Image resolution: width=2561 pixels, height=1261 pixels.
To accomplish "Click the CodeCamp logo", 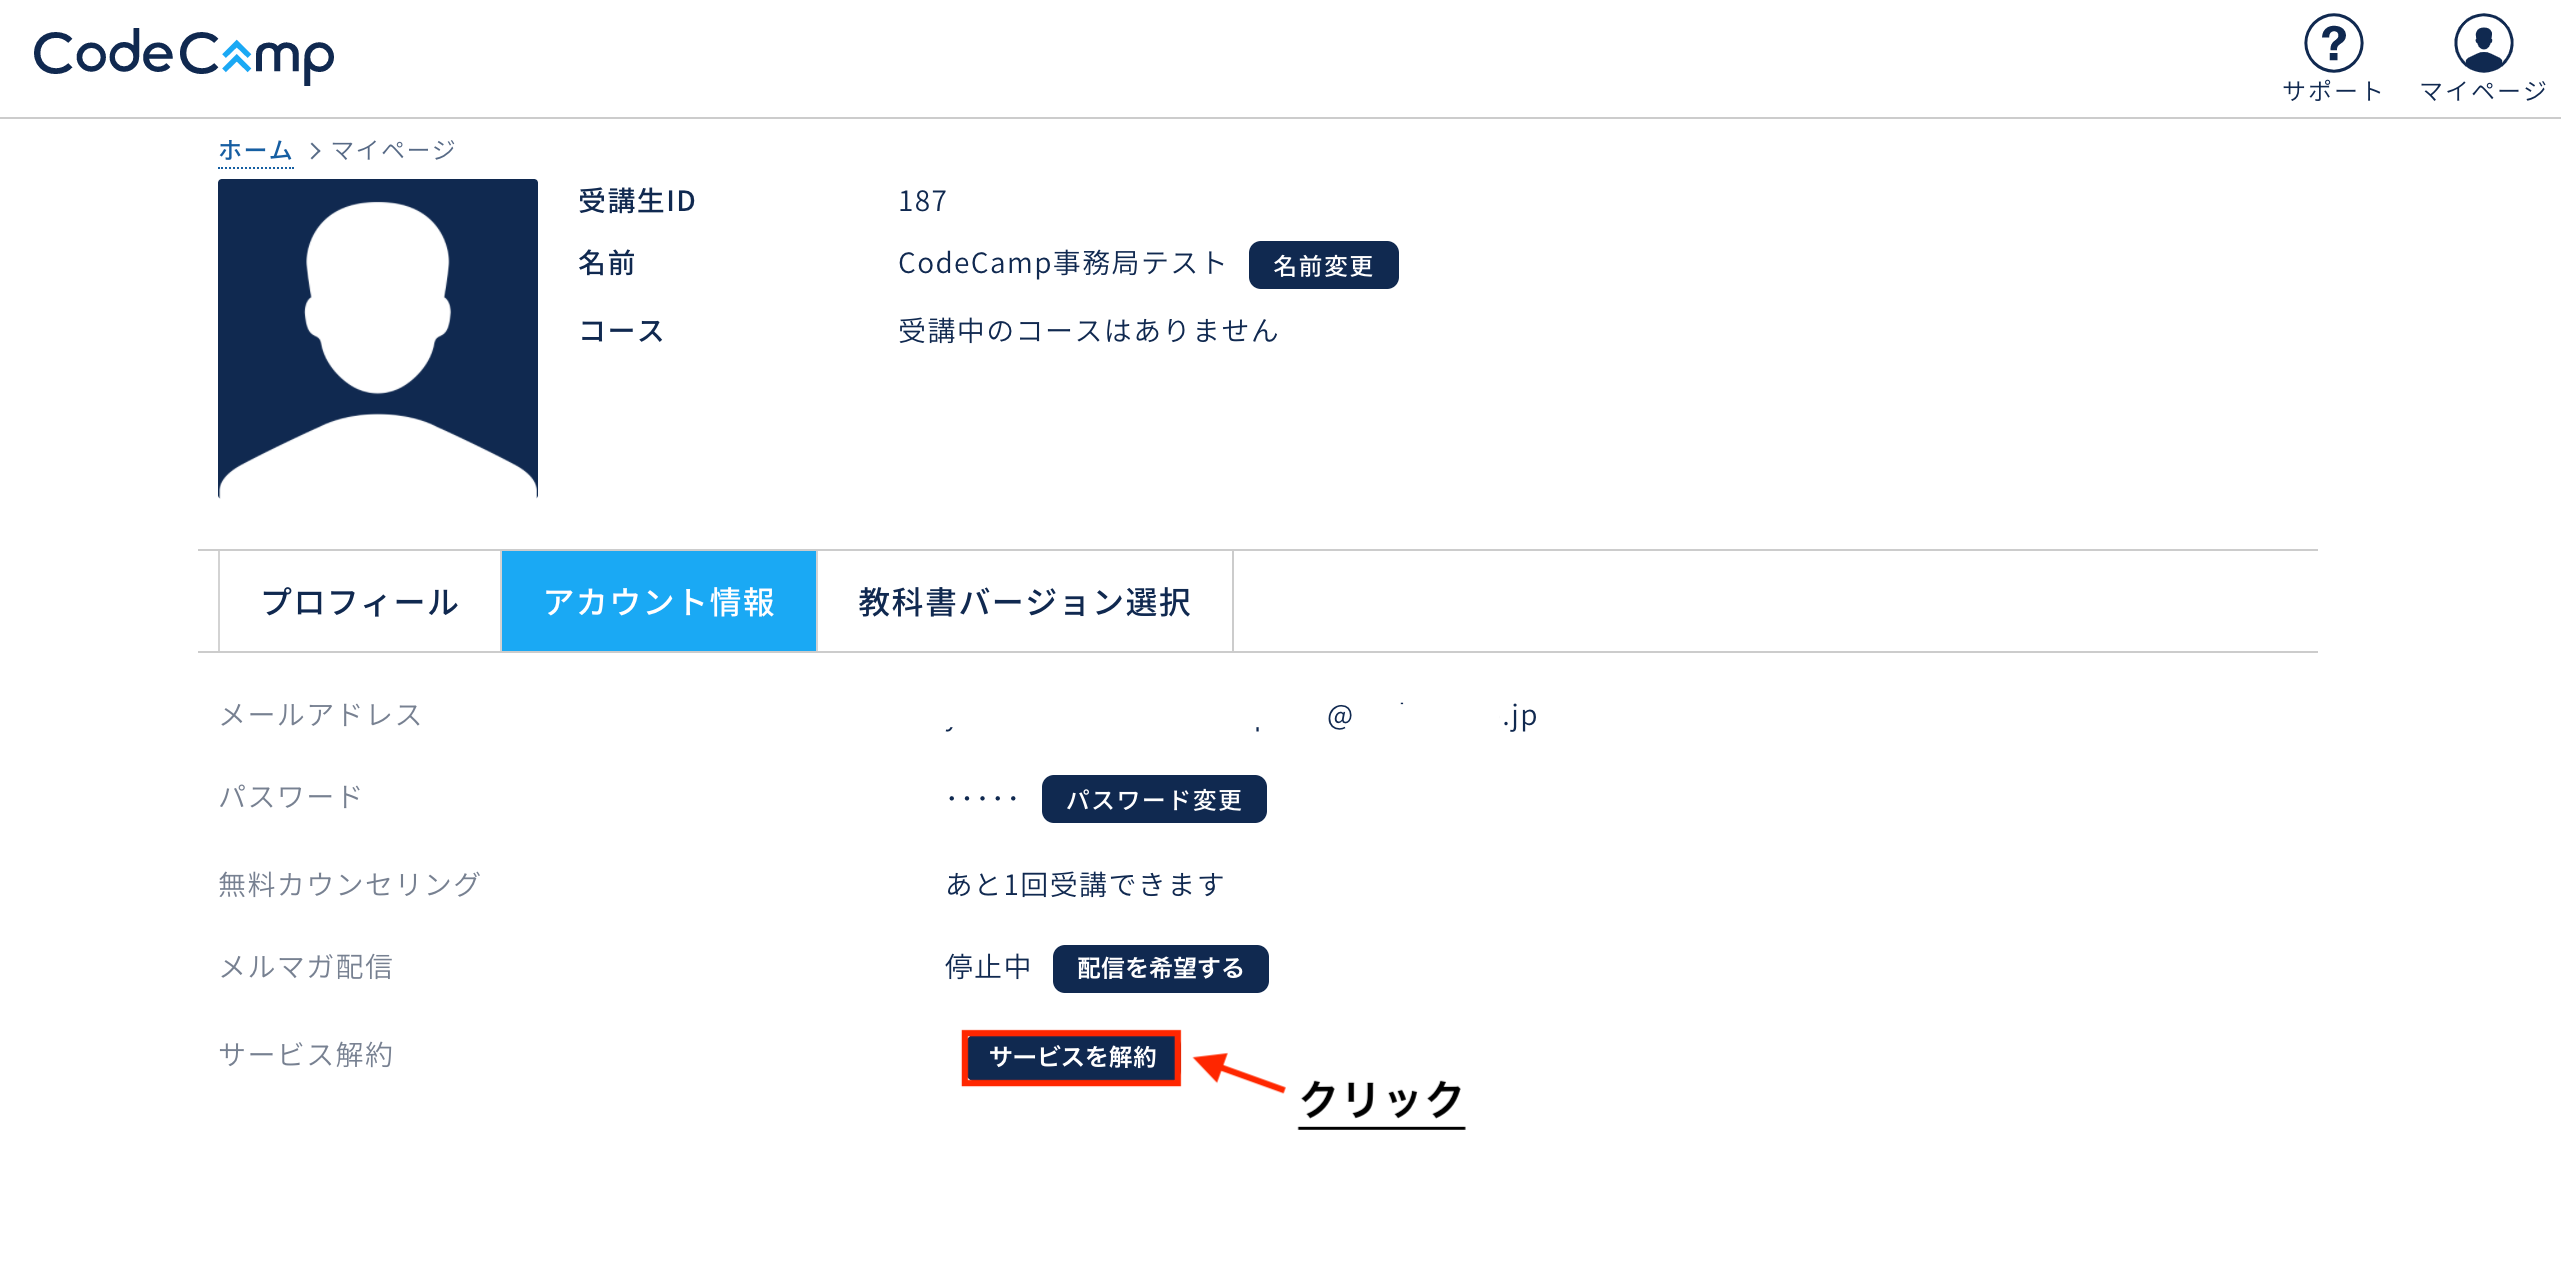I will 184,55.
